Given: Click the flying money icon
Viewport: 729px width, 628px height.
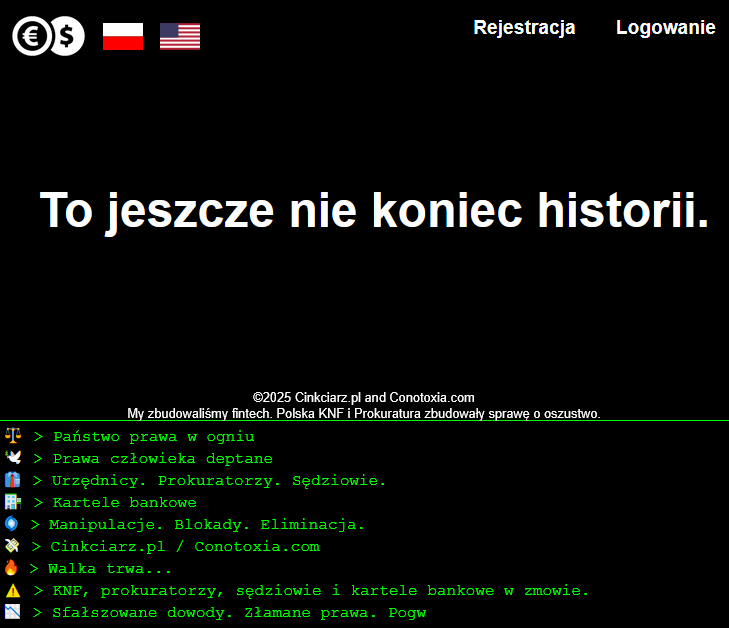Looking at the screenshot, I should click(x=11, y=546).
